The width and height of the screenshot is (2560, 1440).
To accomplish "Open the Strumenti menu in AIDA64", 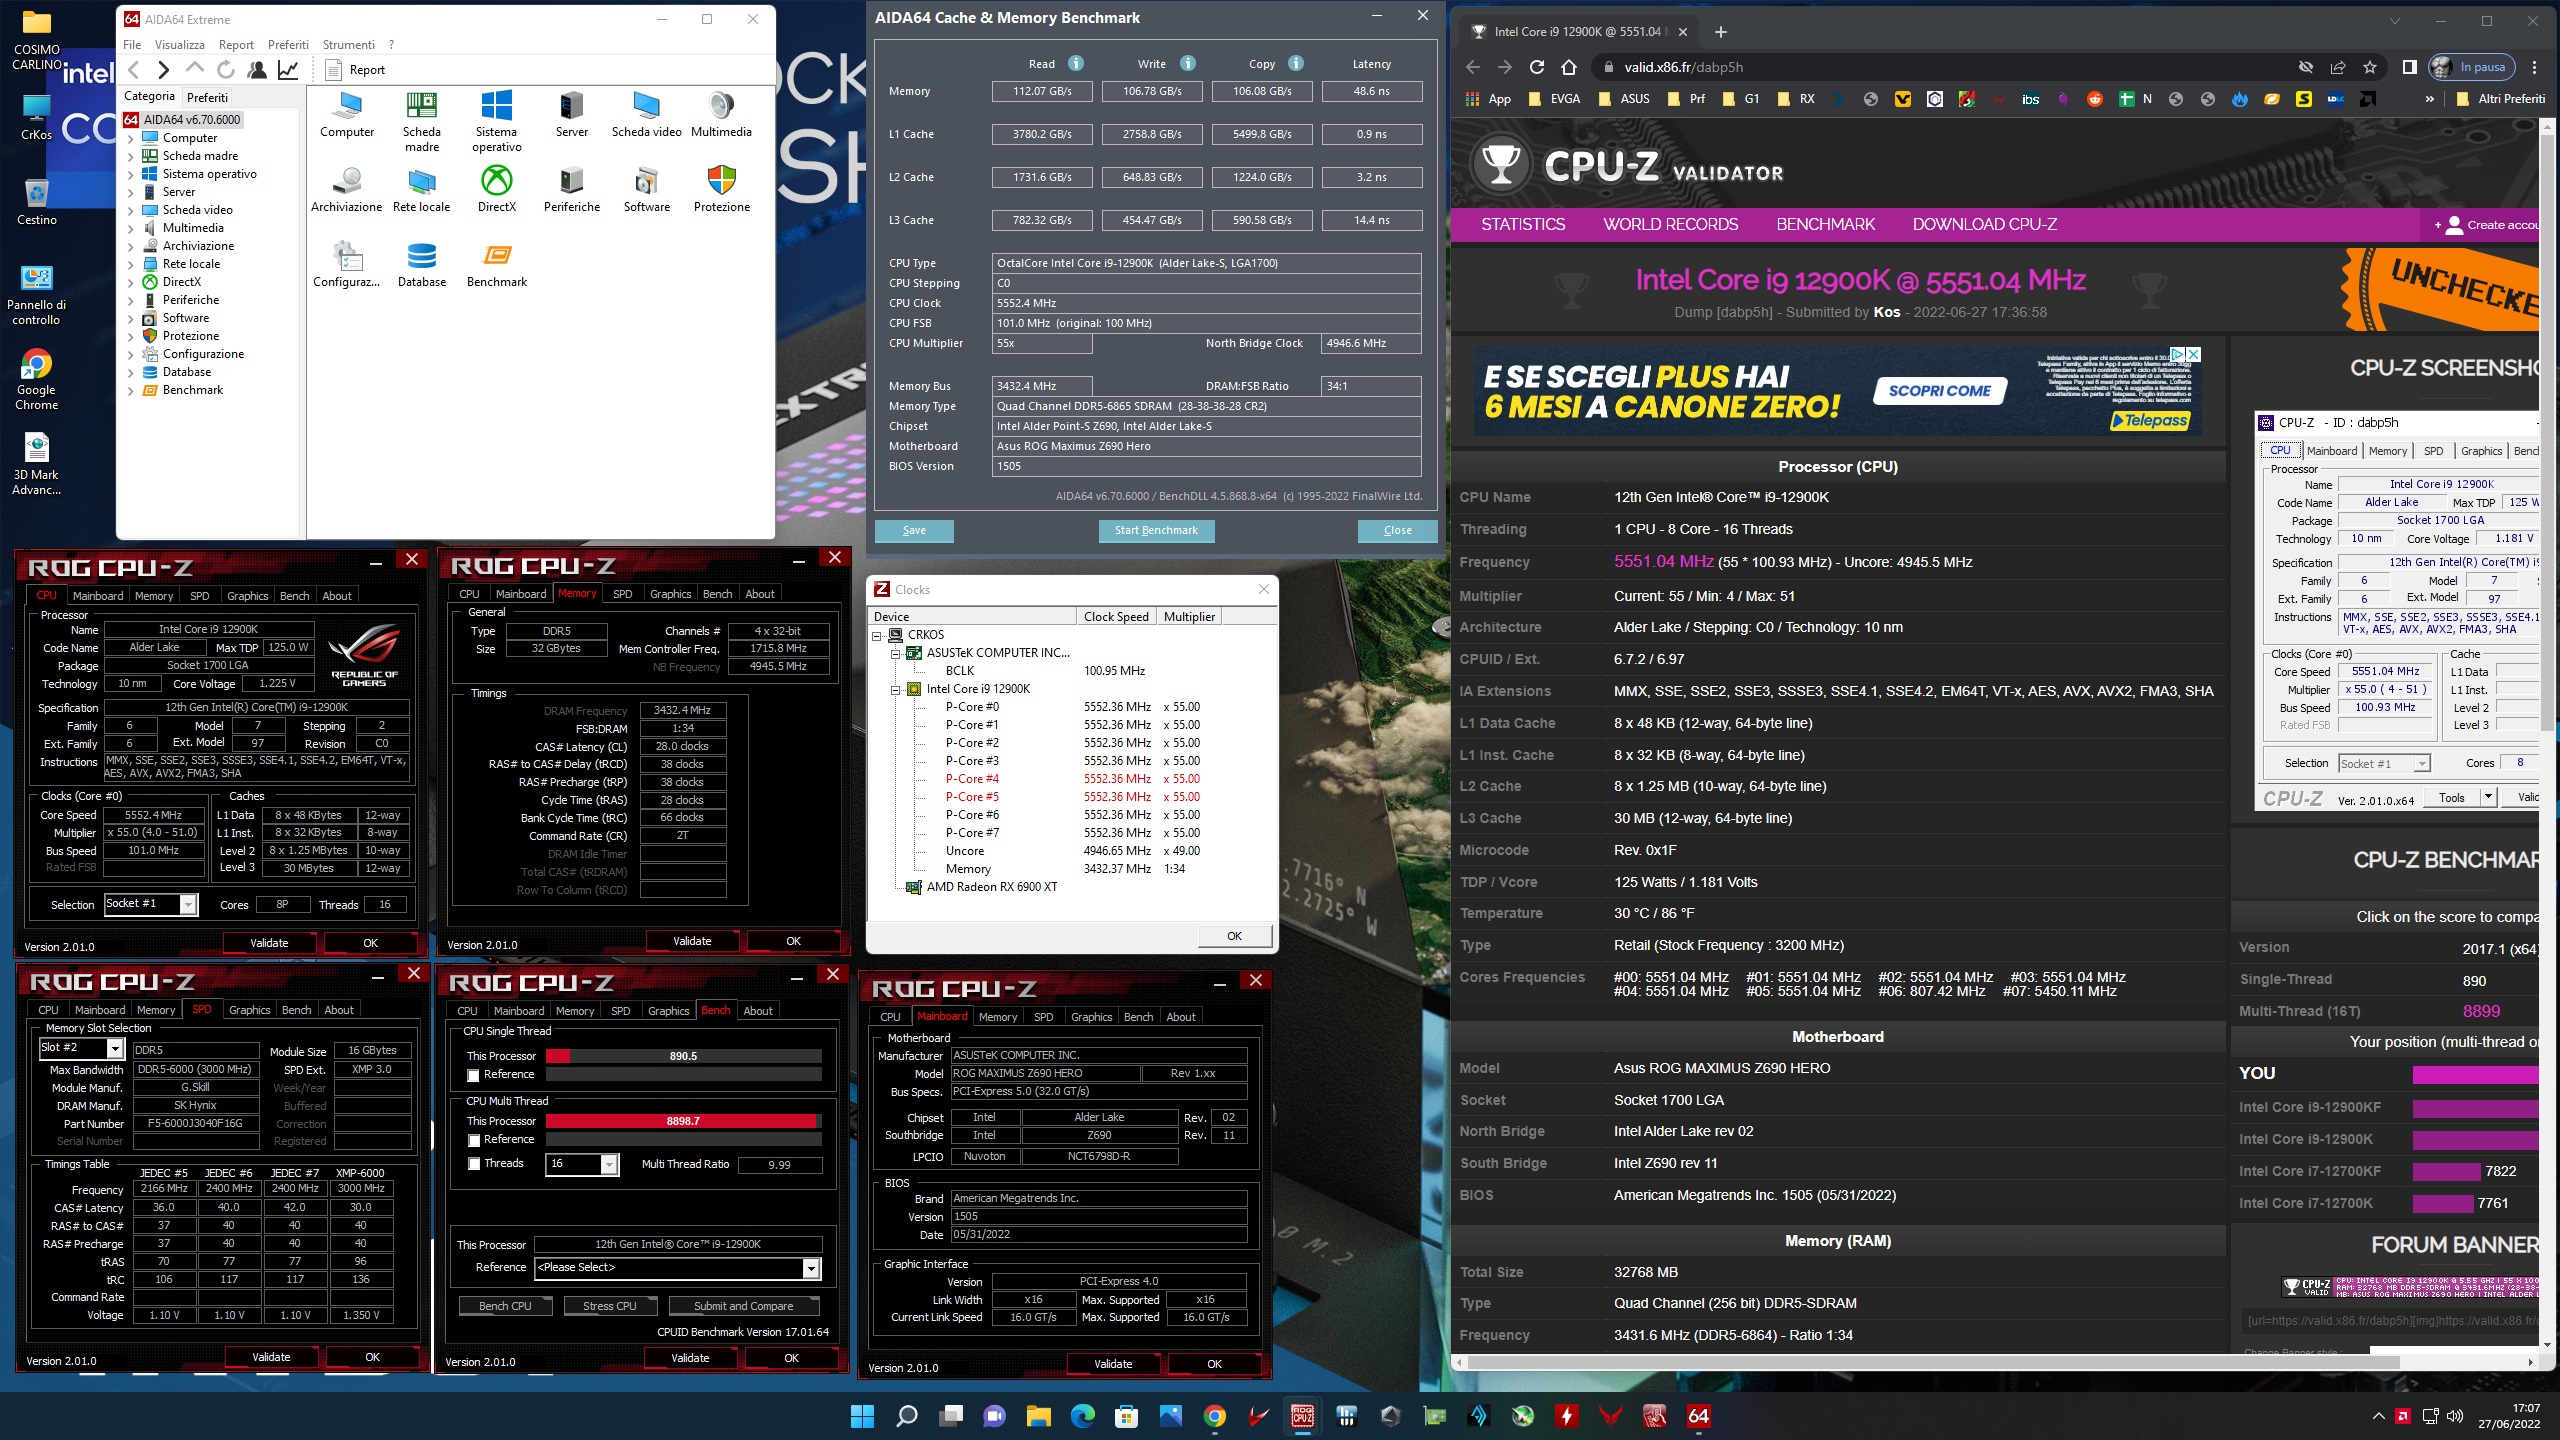I will (x=348, y=44).
